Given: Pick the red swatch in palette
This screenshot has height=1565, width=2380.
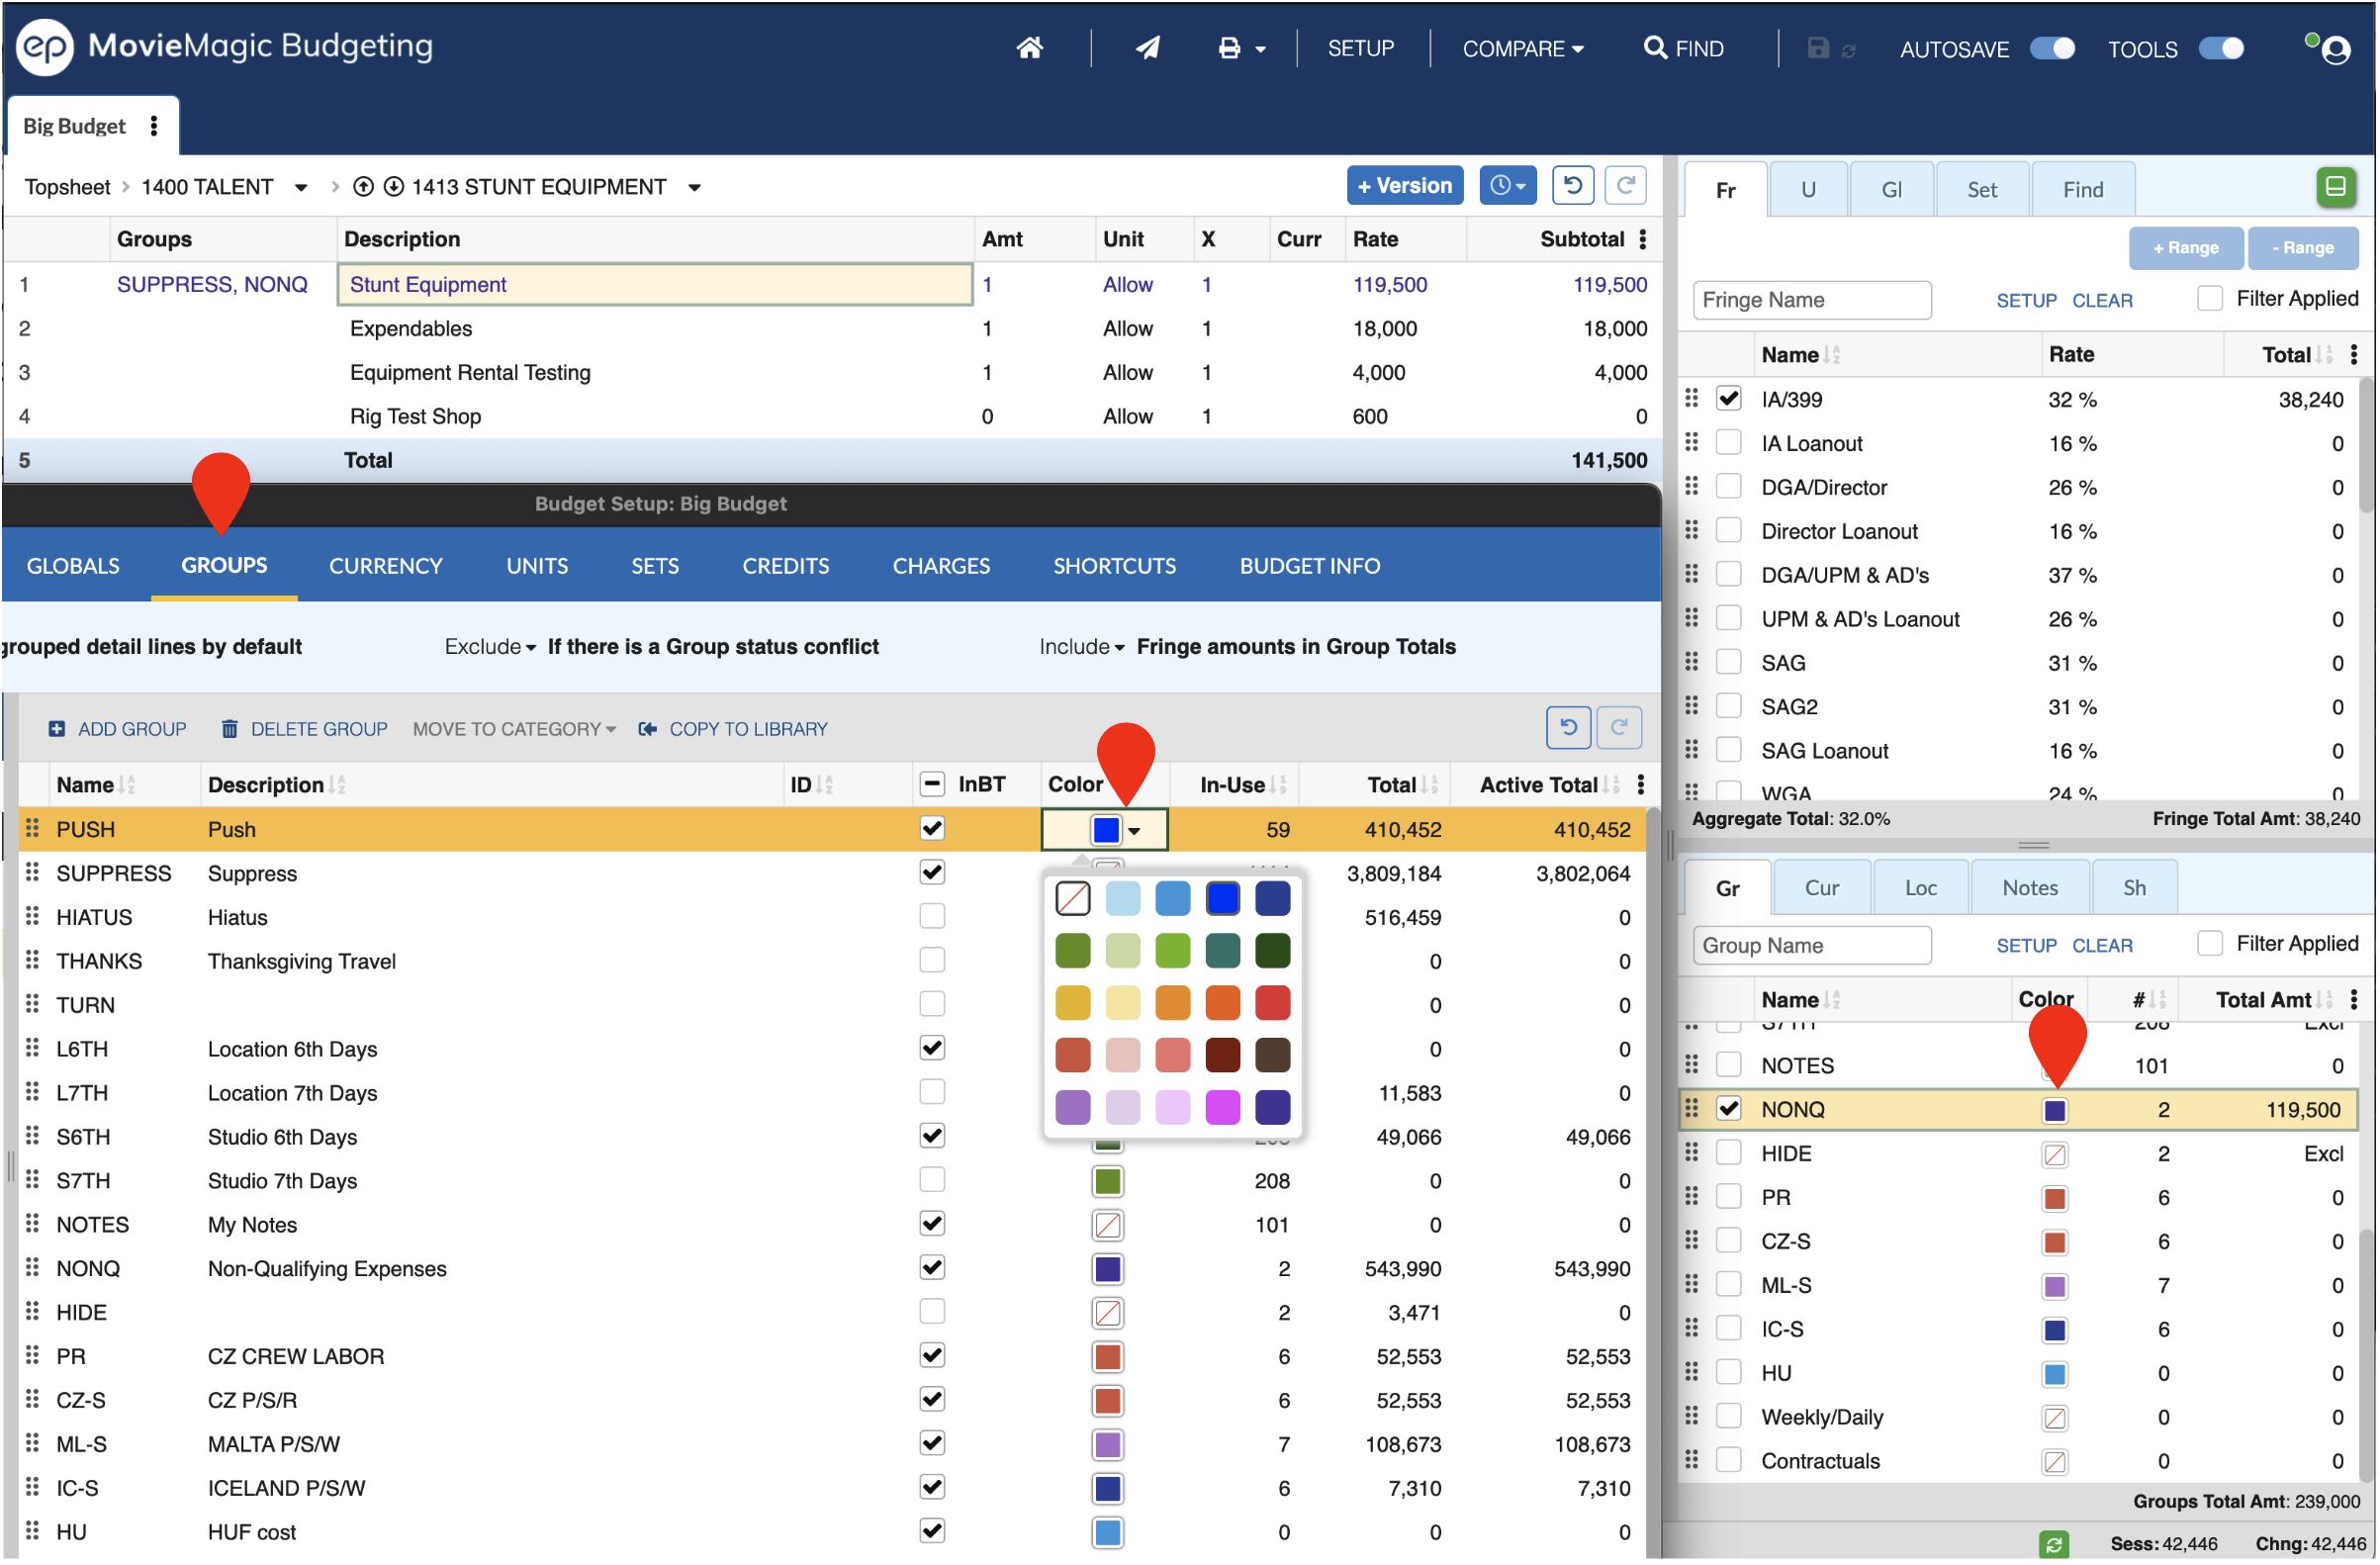Looking at the screenshot, I should click(x=1272, y=1002).
